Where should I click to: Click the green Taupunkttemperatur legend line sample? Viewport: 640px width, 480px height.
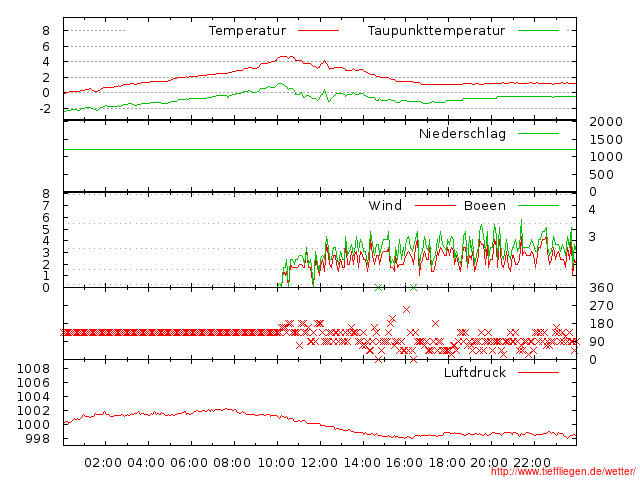(x=538, y=31)
